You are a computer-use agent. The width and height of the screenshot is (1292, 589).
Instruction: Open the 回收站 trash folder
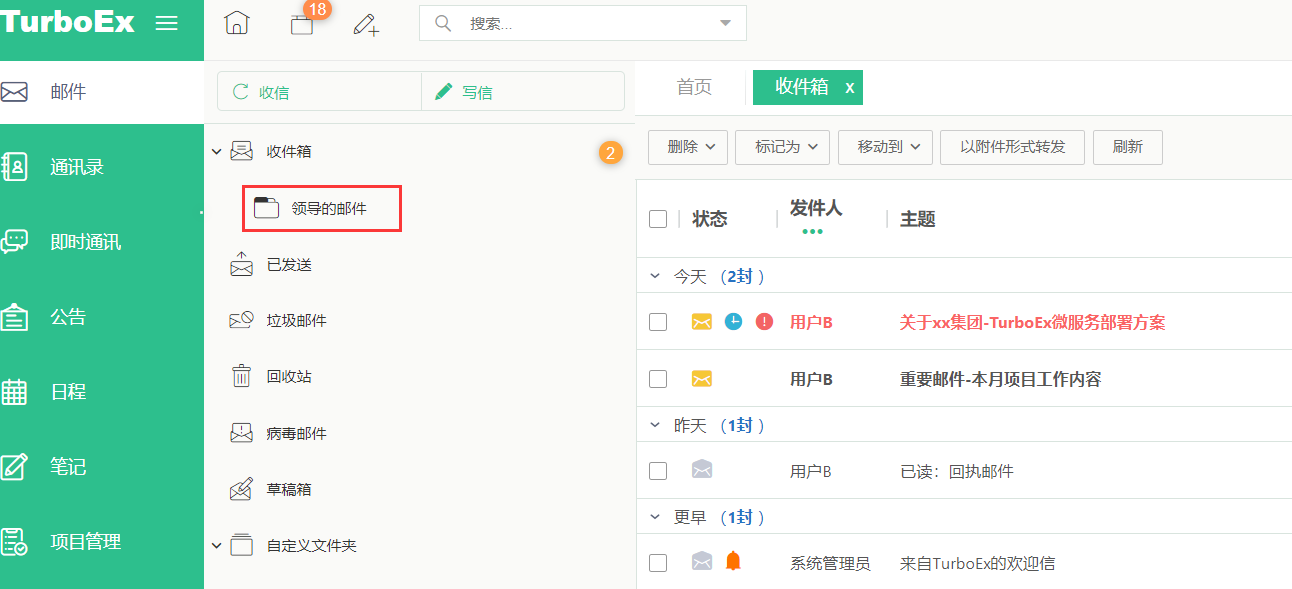[x=289, y=377]
